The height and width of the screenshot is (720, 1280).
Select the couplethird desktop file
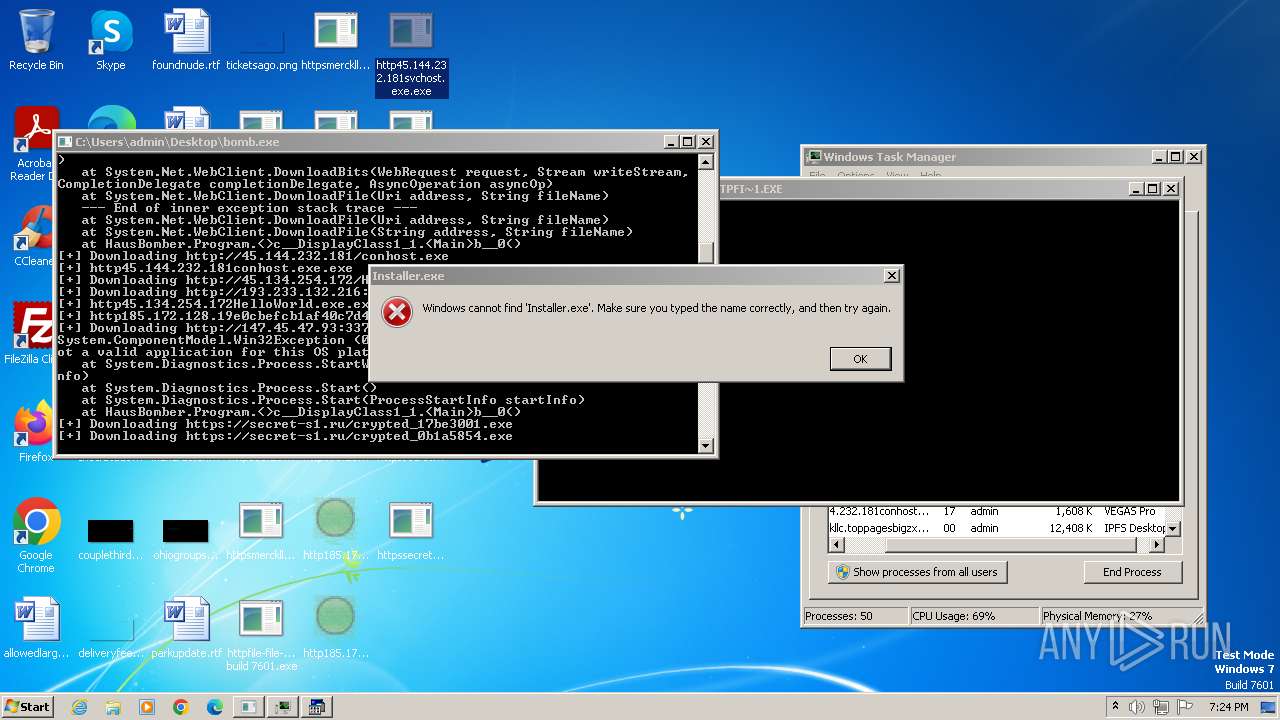click(x=111, y=536)
